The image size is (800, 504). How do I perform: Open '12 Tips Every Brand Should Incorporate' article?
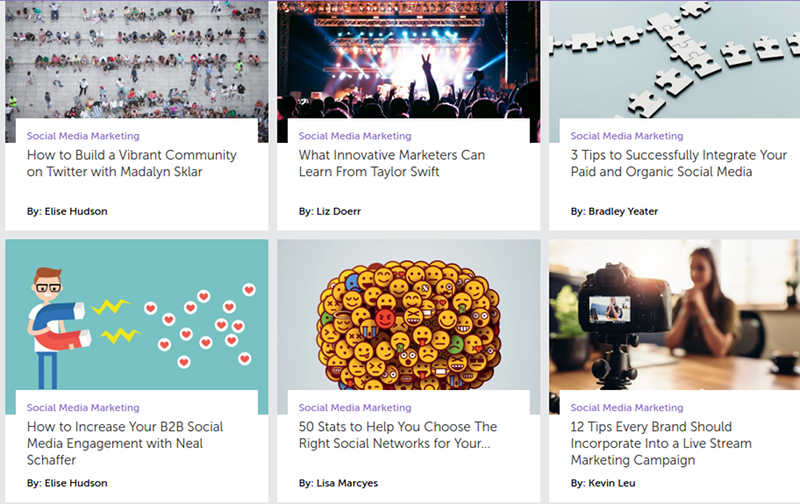661,443
